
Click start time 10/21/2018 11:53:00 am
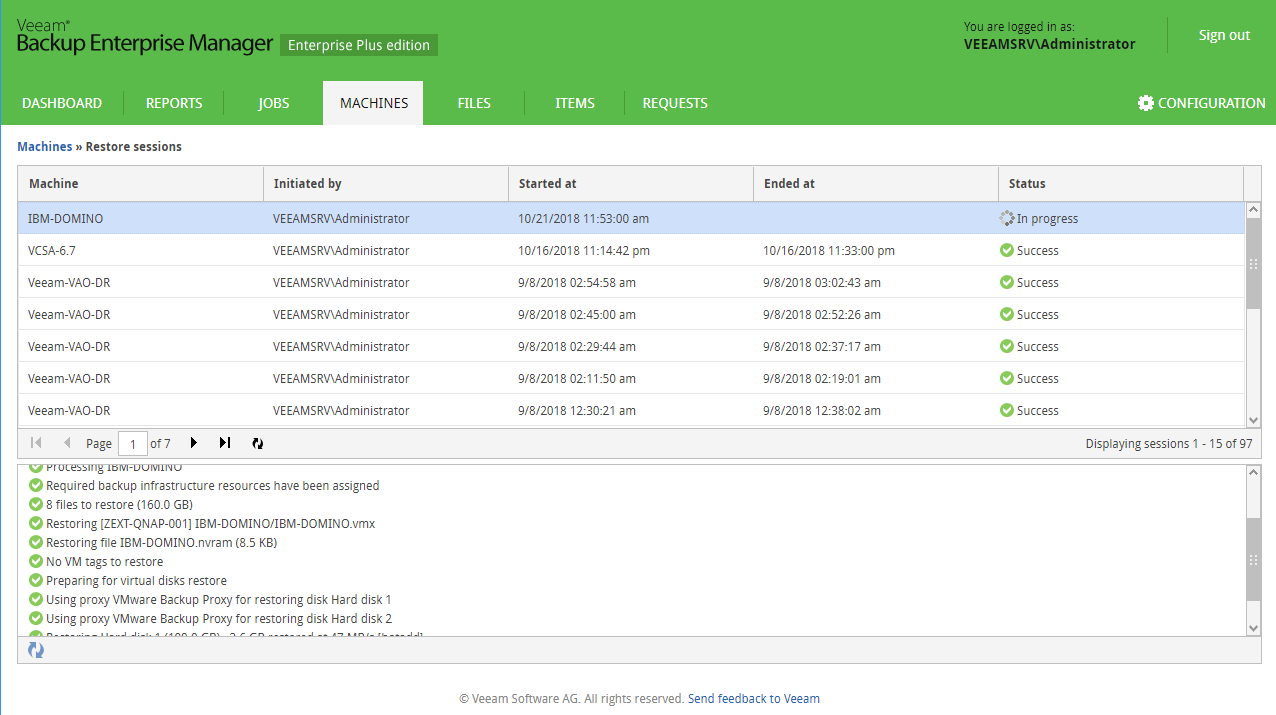coord(584,218)
